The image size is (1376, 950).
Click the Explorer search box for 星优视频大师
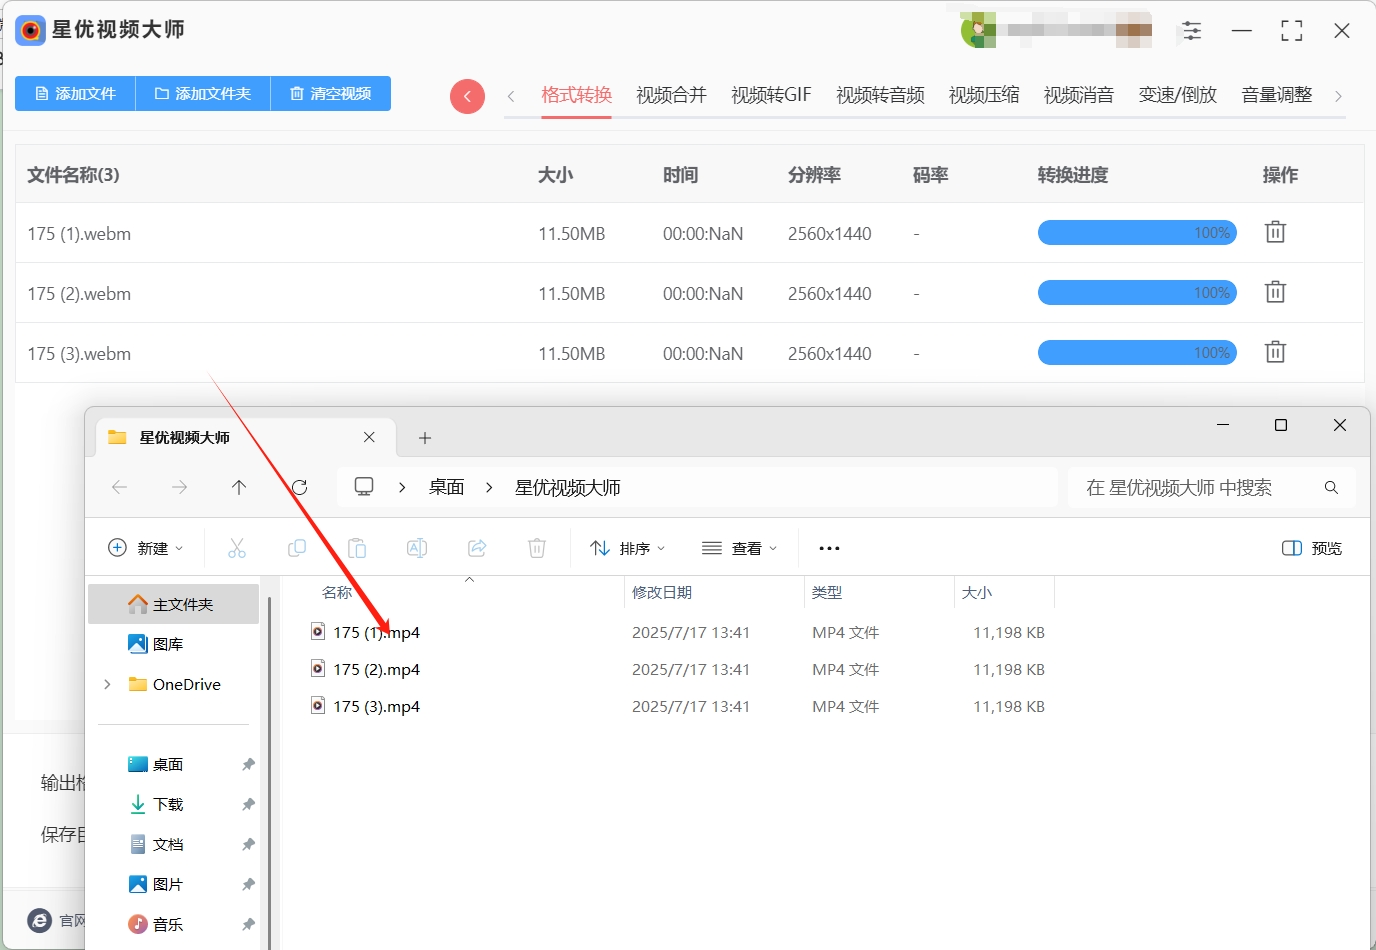(1212, 487)
